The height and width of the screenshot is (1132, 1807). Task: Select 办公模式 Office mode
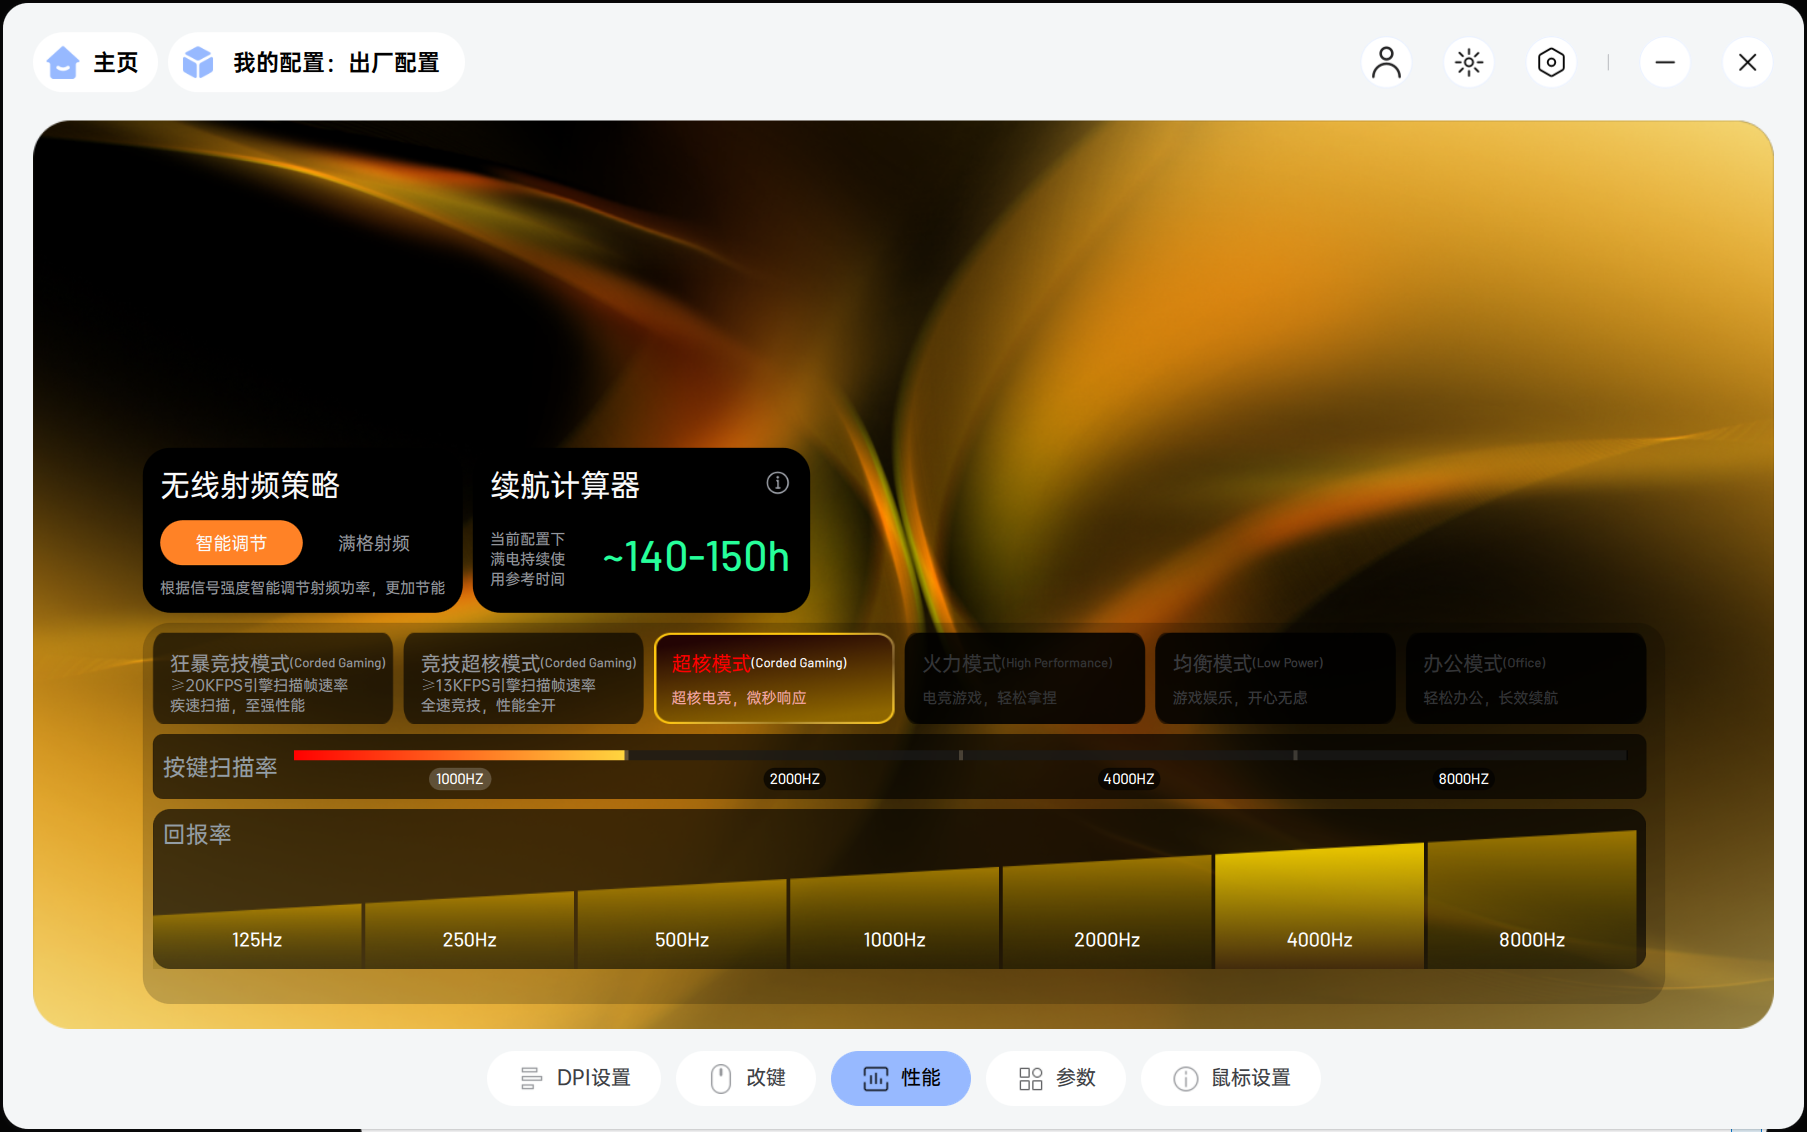click(x=1526, y=678)
